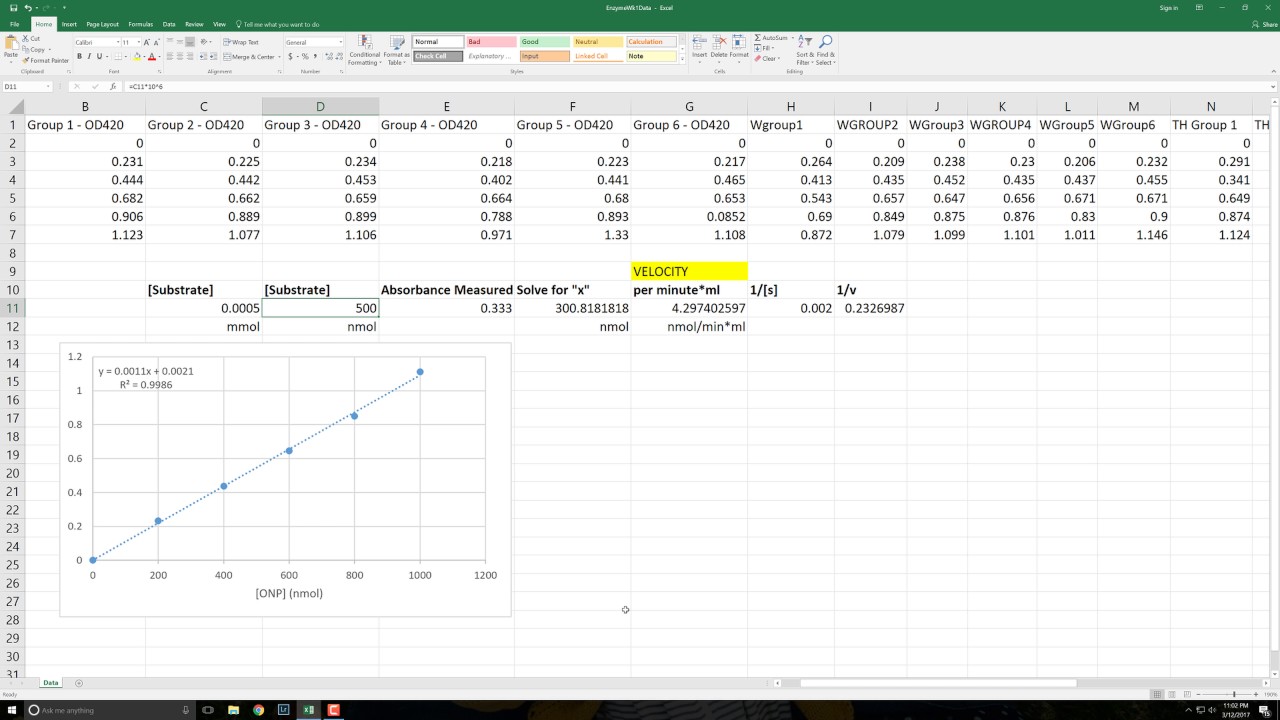Apply the Good cell style
This screenshot has height=720, width=1280.
[x=544, y=42]
